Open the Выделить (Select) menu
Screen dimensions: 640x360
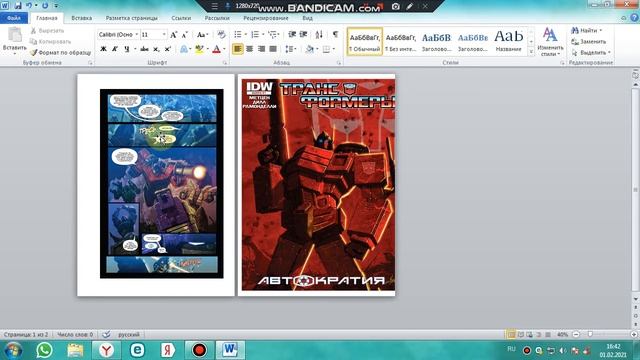pyautogui.click(x=591, y=53)
